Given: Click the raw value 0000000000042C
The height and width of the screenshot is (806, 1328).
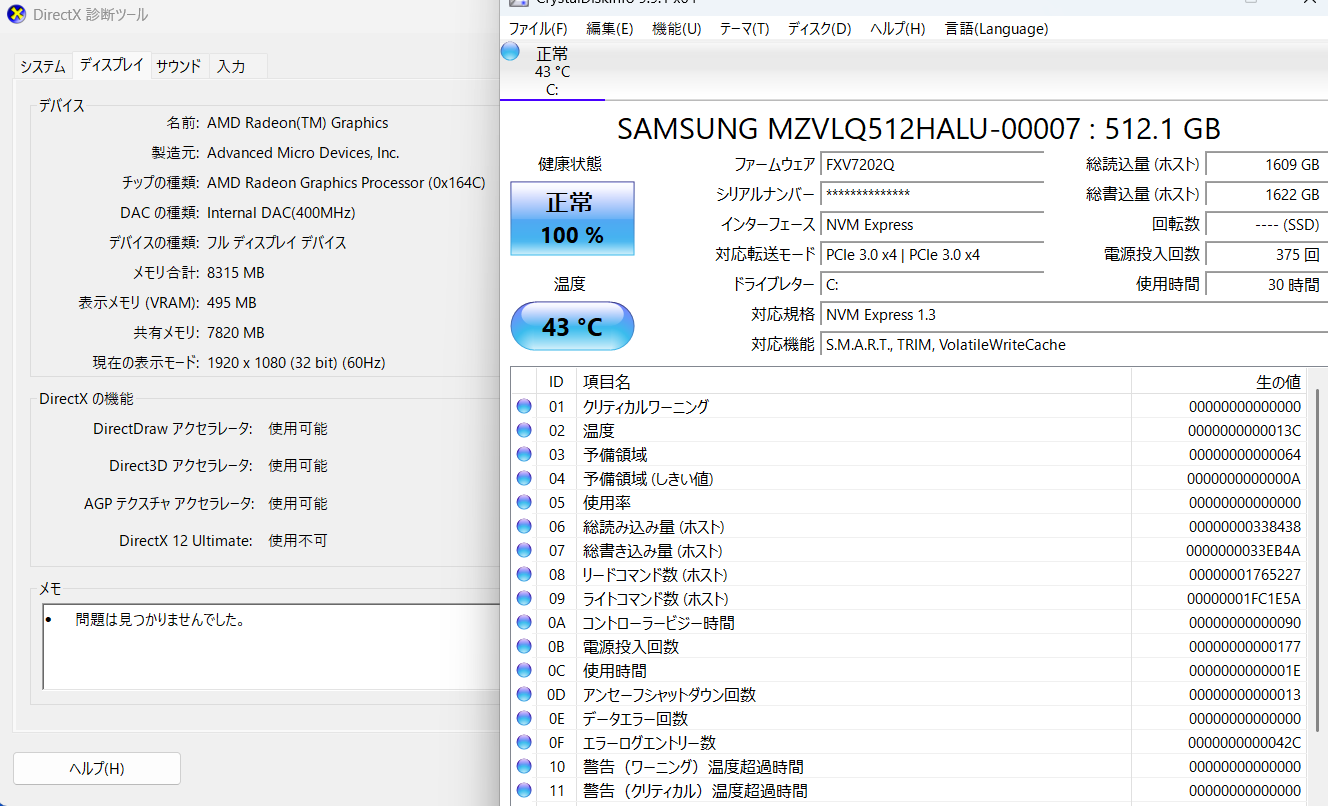Looking at the screenshot, I should 1244,743.
